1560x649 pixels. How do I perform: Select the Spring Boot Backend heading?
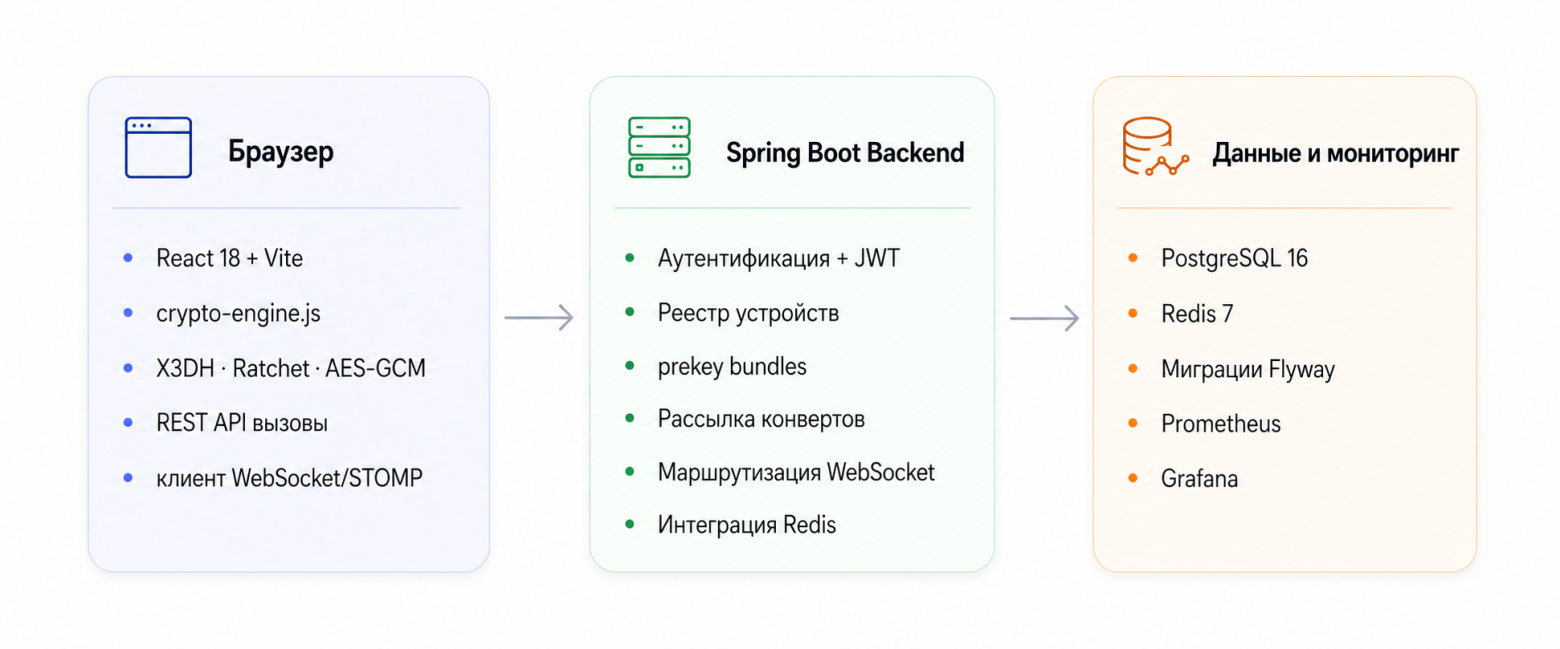[x=845, y=153]
